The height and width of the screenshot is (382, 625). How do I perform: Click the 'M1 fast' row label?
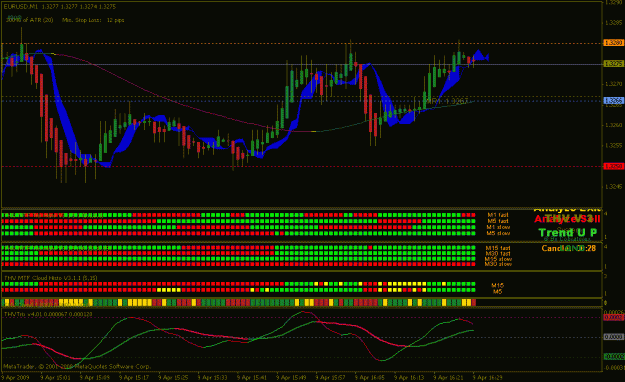[498, 215]
